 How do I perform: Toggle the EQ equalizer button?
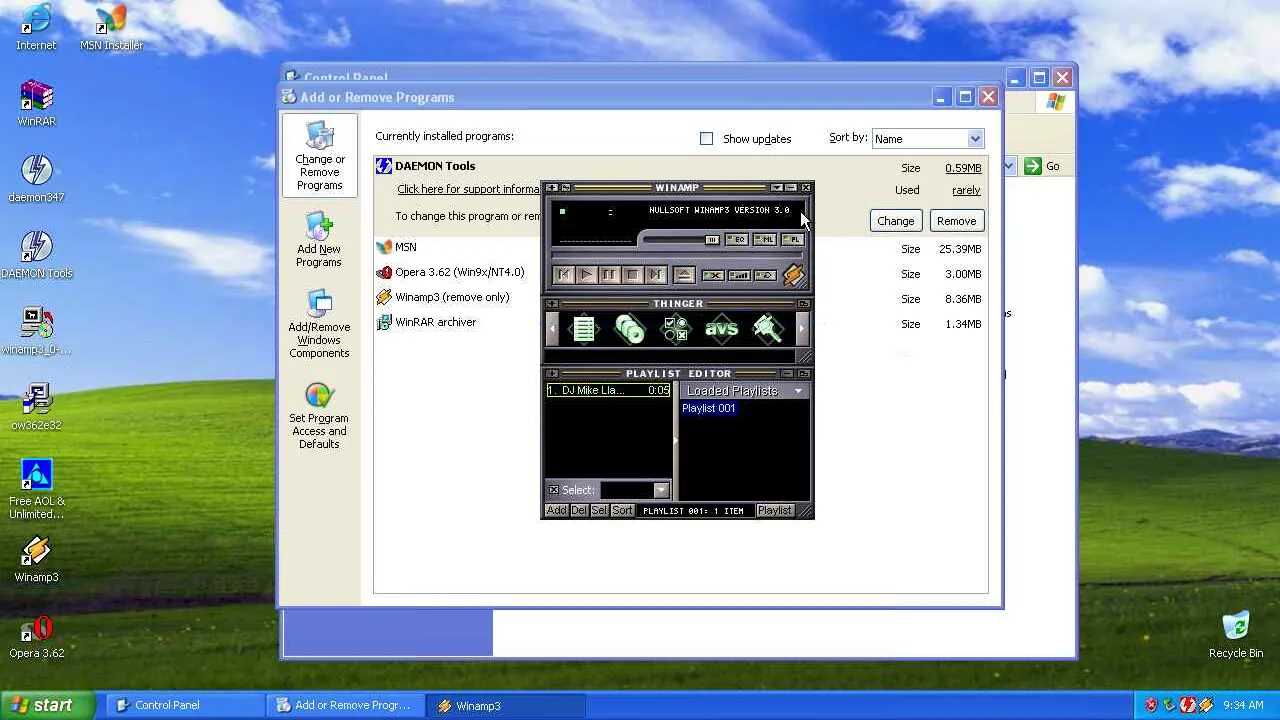(x=736, y=240)
